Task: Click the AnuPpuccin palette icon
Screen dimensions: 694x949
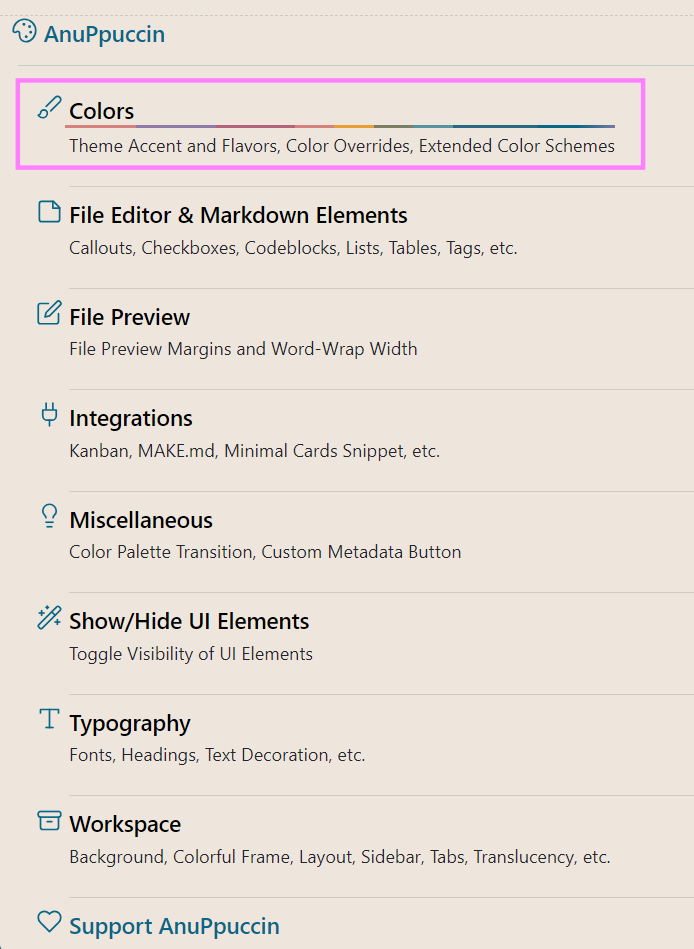Action: (x=25, y=31)
